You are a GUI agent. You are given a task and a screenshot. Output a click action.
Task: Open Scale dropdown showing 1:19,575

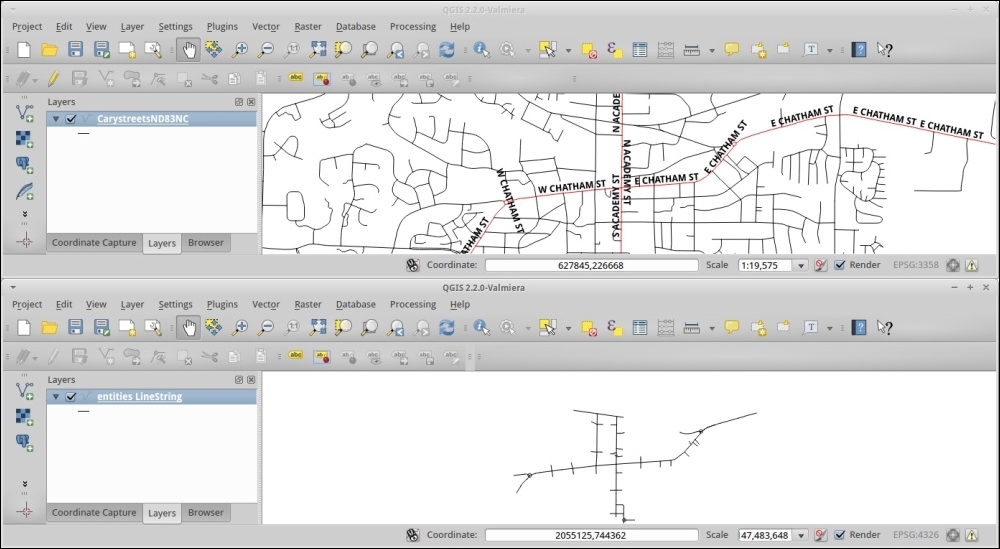coord(799,266)
